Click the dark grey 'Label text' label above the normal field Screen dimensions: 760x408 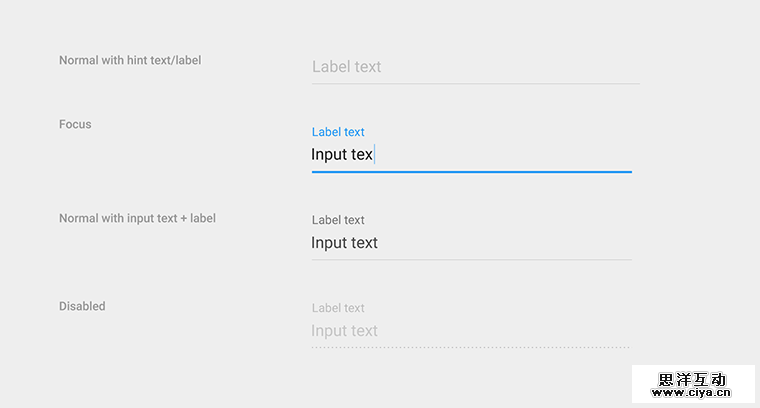[x=338, y=220]
